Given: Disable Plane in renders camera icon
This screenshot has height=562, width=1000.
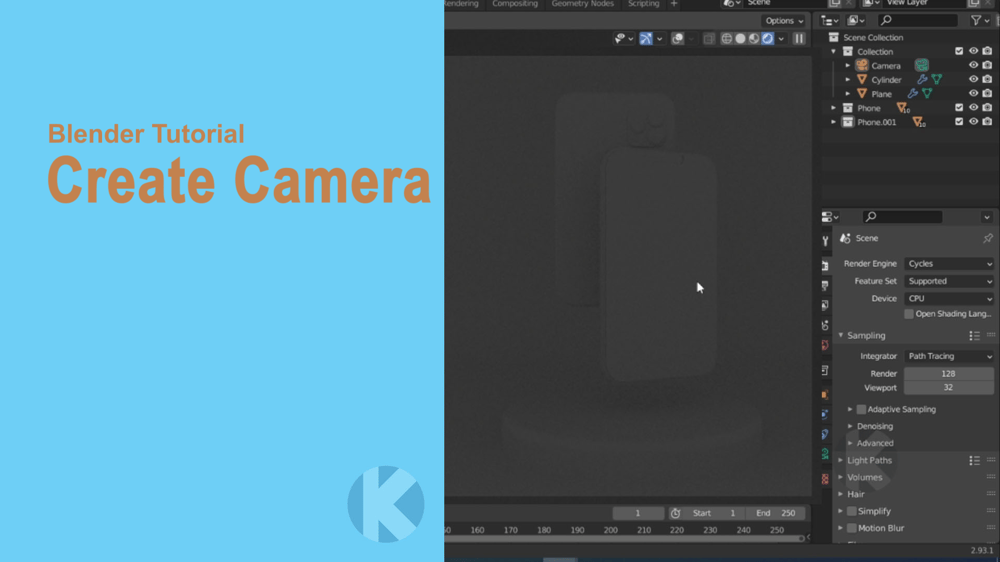Looking at the screenshot, I should (987, 94).
